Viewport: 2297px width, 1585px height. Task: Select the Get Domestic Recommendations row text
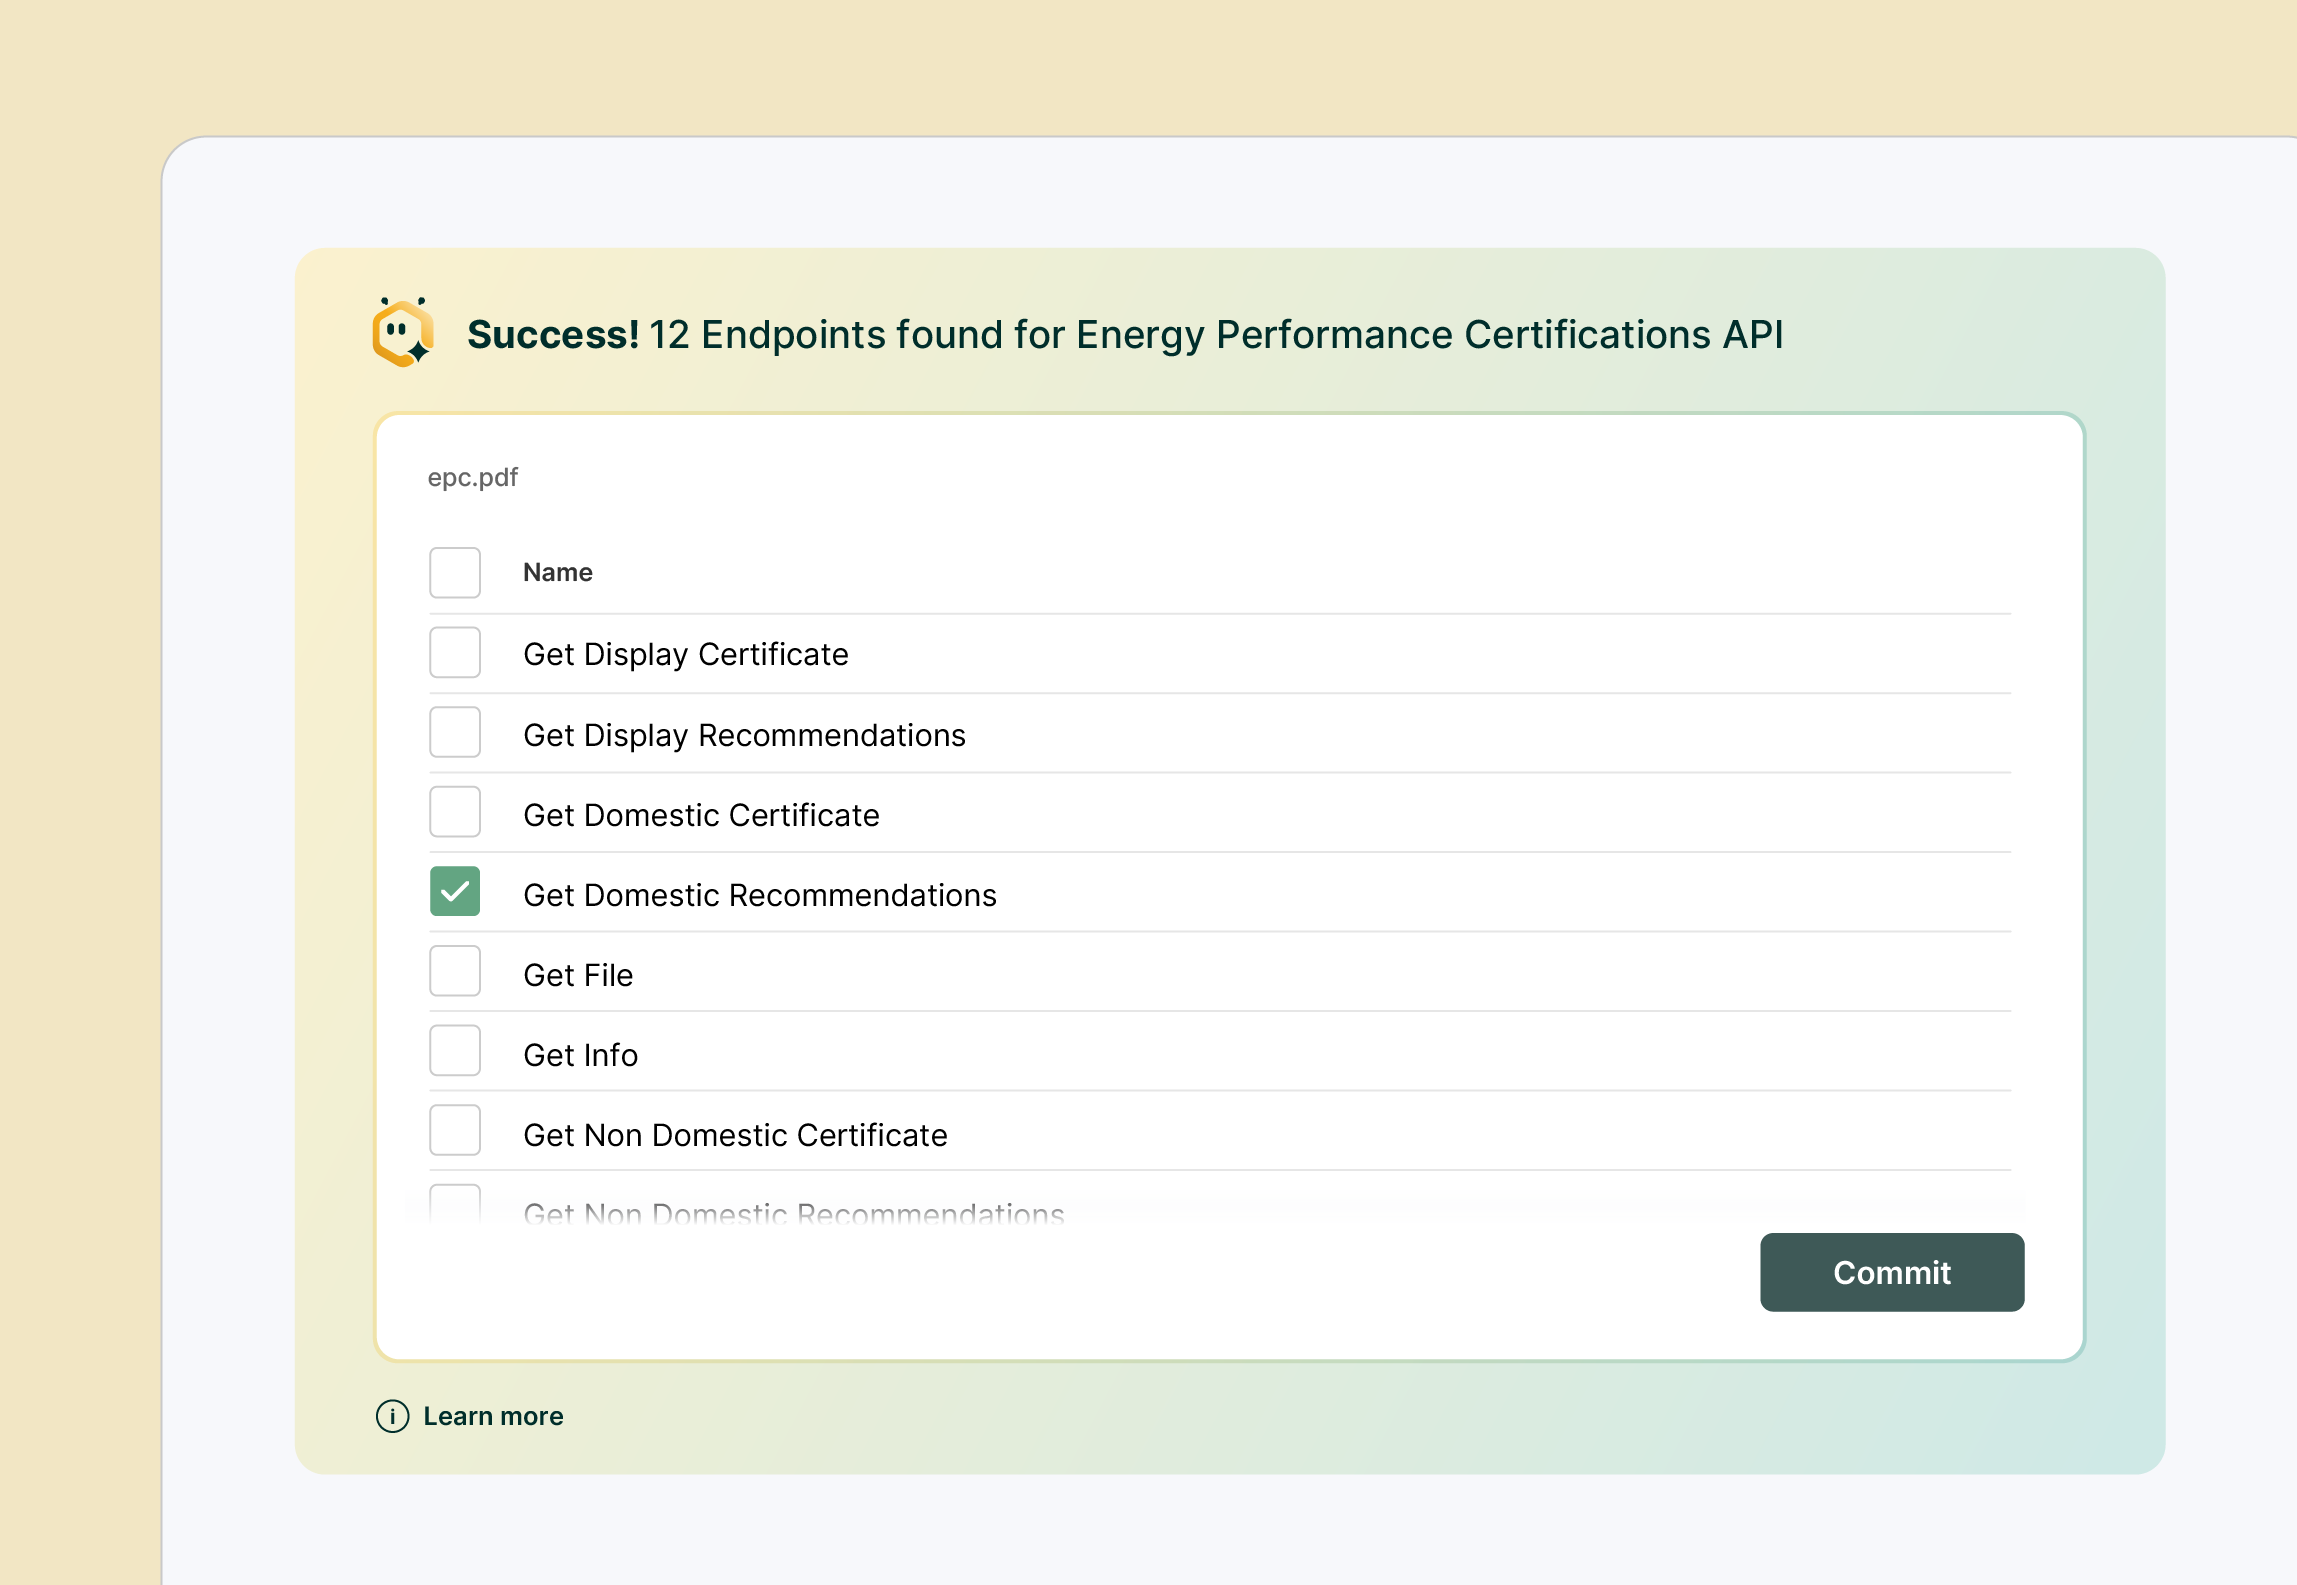(760, 895)
